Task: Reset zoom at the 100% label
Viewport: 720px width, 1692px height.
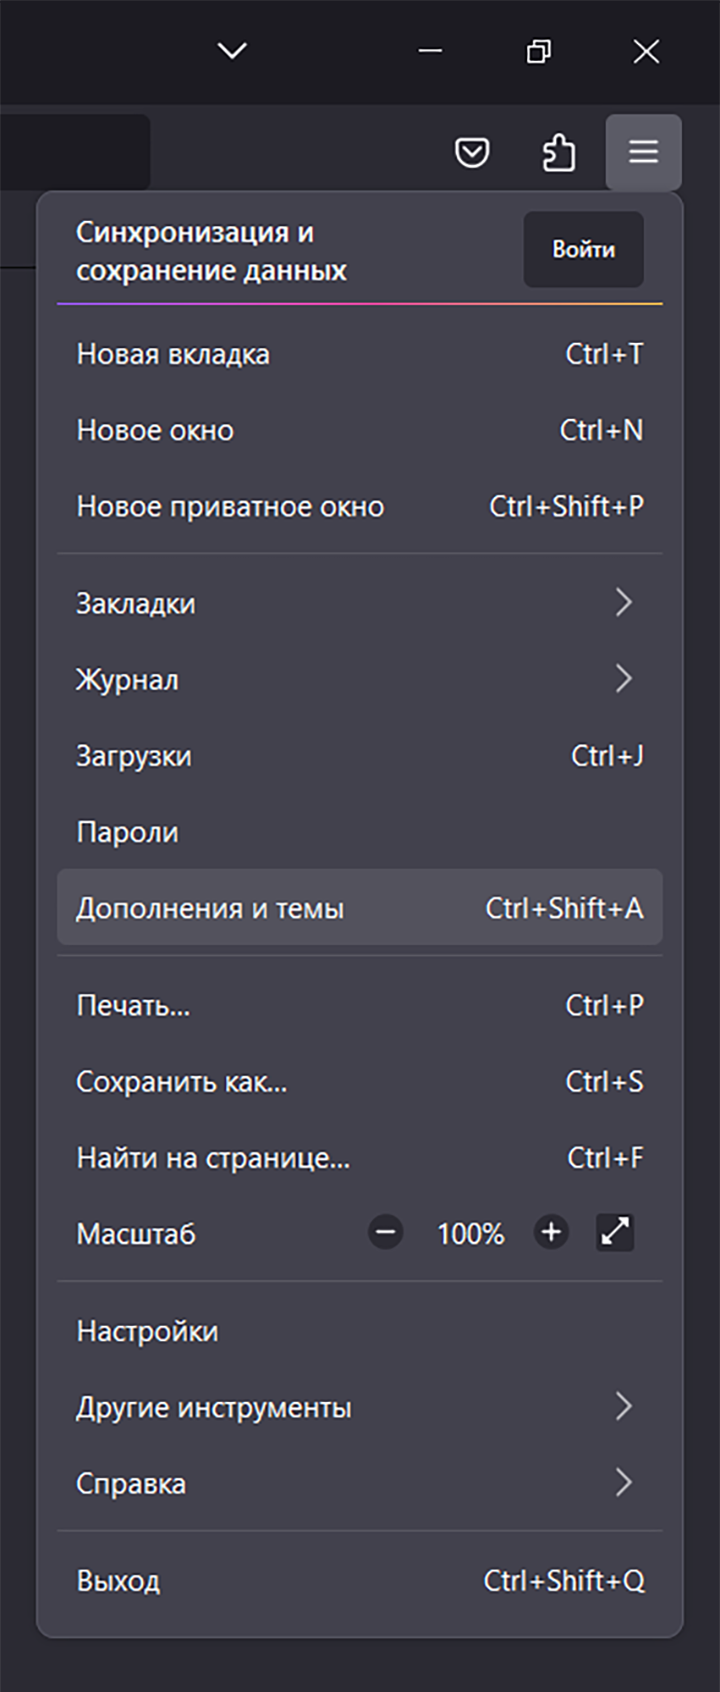Action: click(470, 1234)
